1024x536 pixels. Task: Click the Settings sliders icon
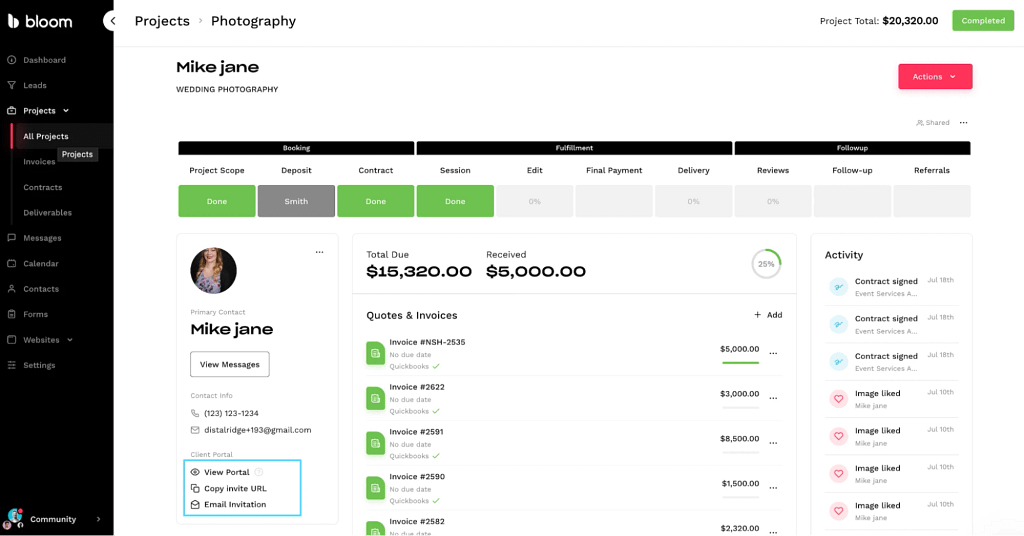(x=12, y=366)
